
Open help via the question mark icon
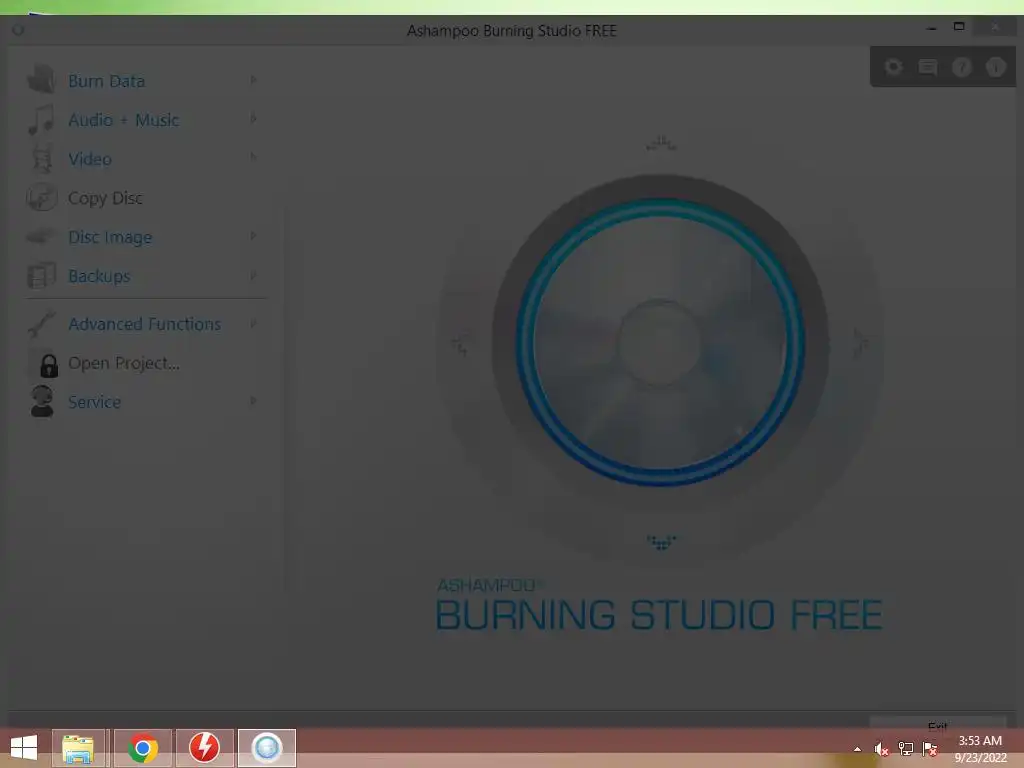[x=961, y=67]
